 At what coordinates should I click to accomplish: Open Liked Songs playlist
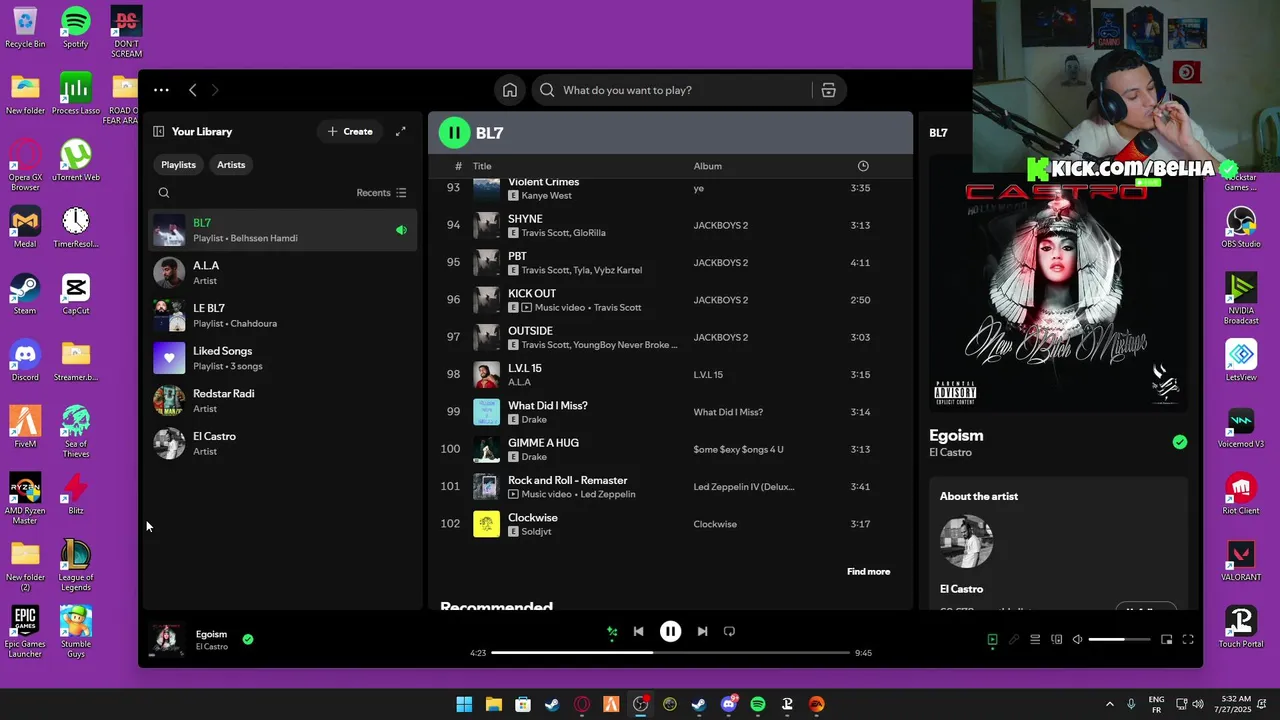(x=283, y=358)
